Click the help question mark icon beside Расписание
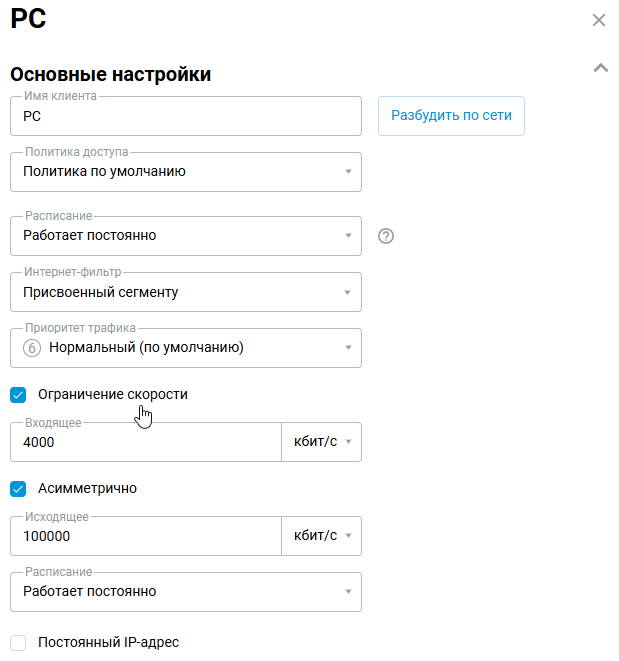Screen dimensions: 619x661 (x=387, y=236)
